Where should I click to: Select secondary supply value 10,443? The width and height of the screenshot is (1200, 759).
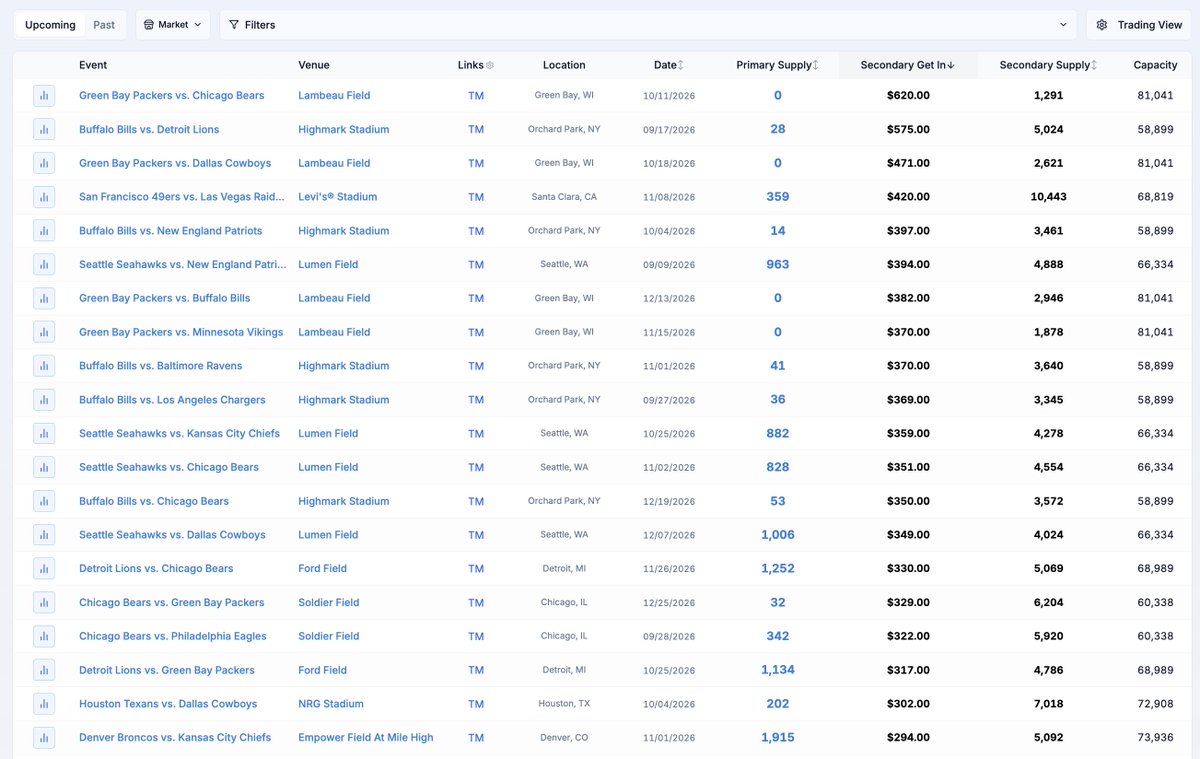tap(1048, 197)
